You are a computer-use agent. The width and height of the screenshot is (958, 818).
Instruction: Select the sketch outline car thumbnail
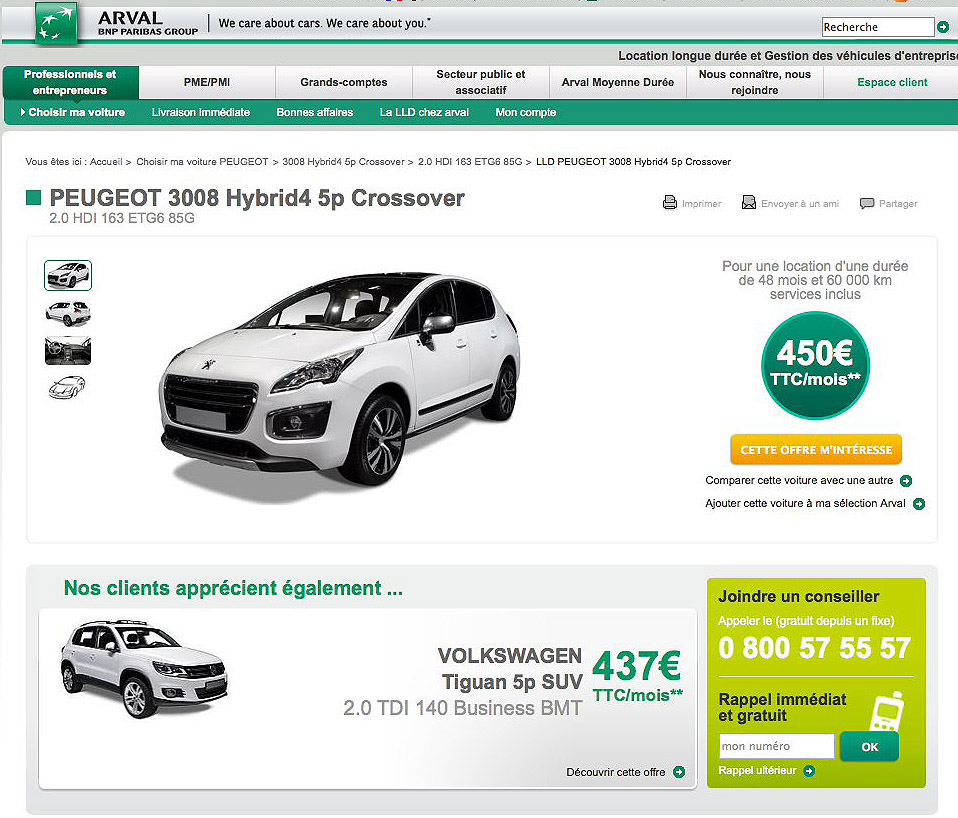67,387
